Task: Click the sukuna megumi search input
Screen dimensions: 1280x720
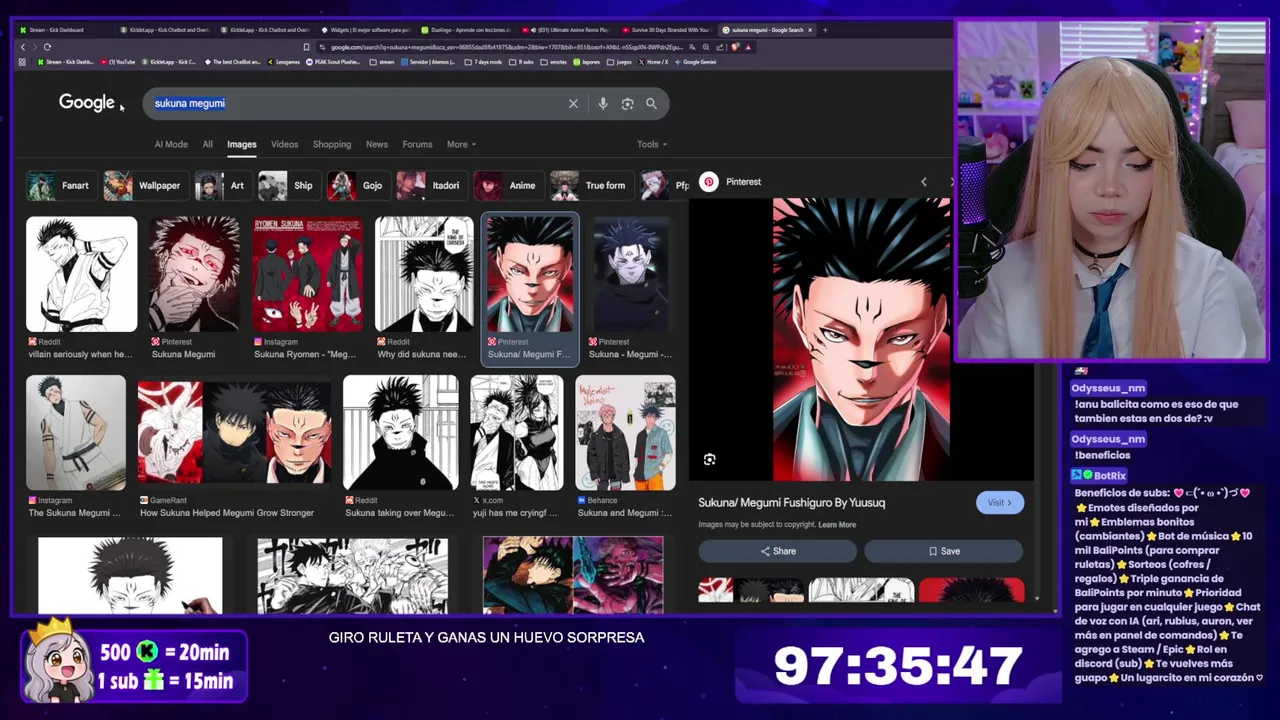Action: (355, 103)
